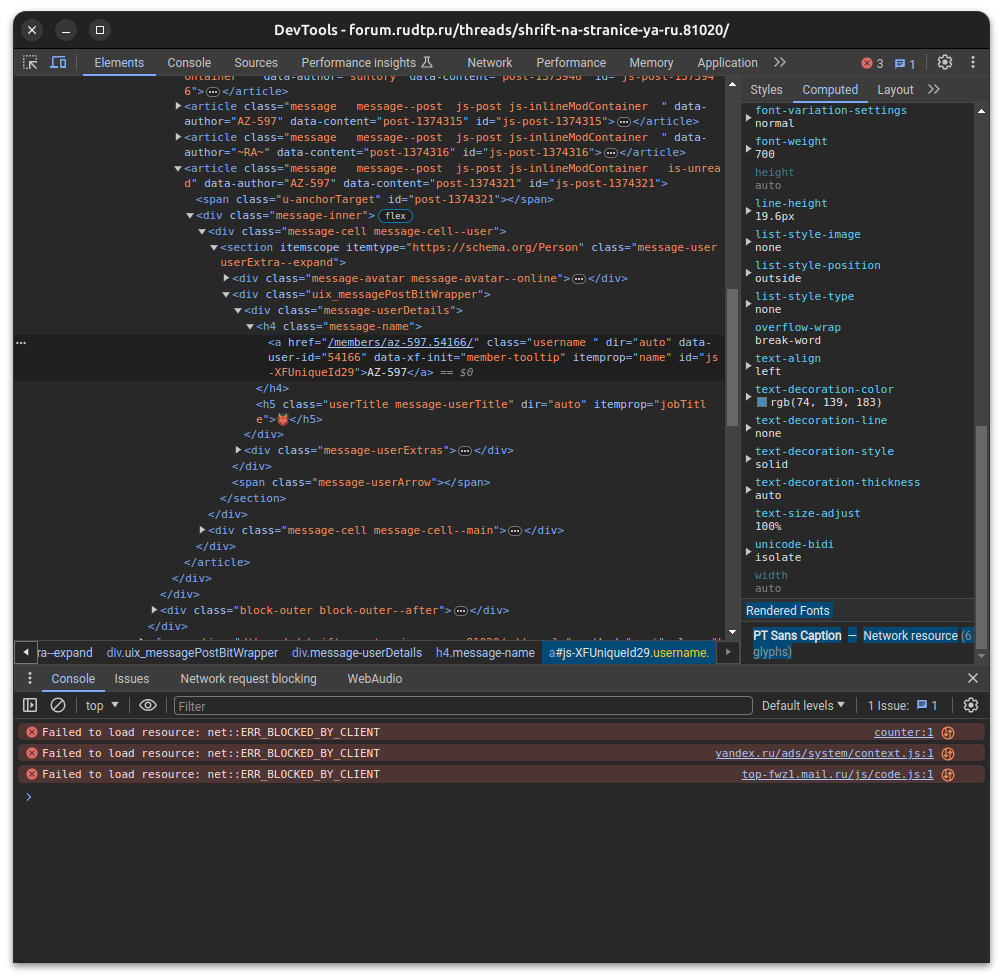Open the Memory tab
The height and width of the screenshot is (979, 1003).
(x=651, y=63)
